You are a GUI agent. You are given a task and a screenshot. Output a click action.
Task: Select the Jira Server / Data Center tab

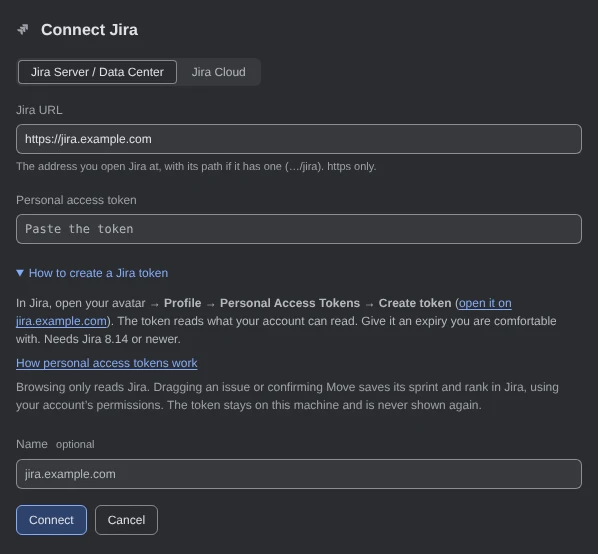click(x=97, y=72)
